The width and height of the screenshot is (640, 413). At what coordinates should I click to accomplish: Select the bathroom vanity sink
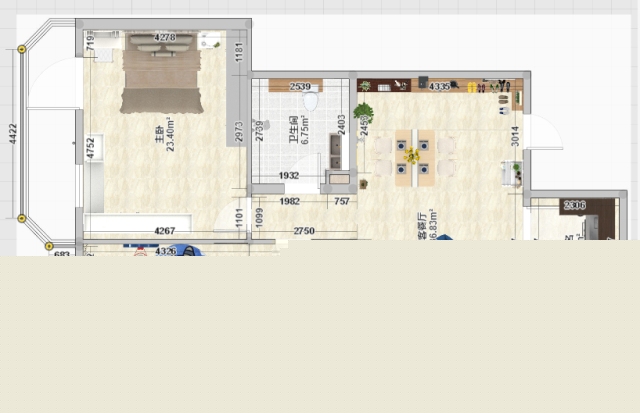click(335, 149)
